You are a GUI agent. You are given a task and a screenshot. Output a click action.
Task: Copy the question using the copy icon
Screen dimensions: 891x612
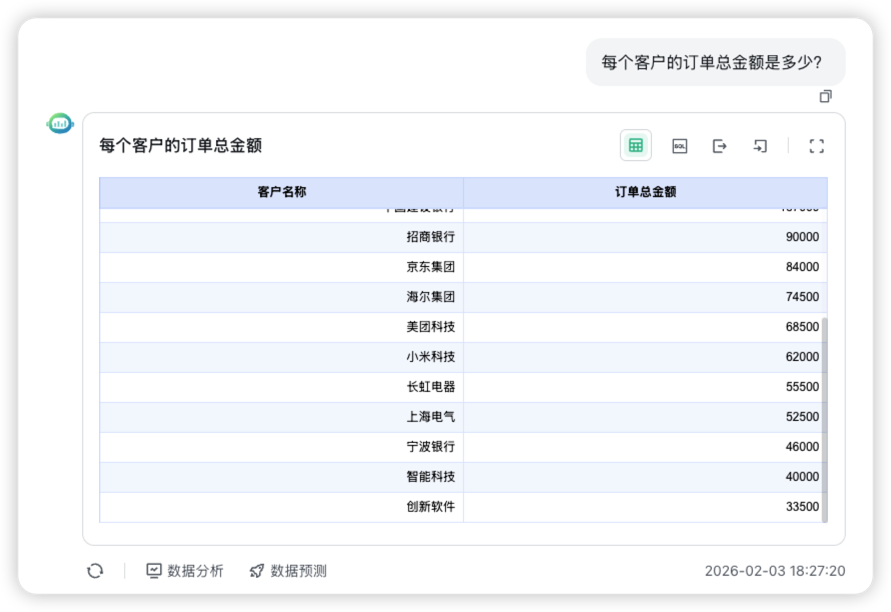(x=824, y=96)
